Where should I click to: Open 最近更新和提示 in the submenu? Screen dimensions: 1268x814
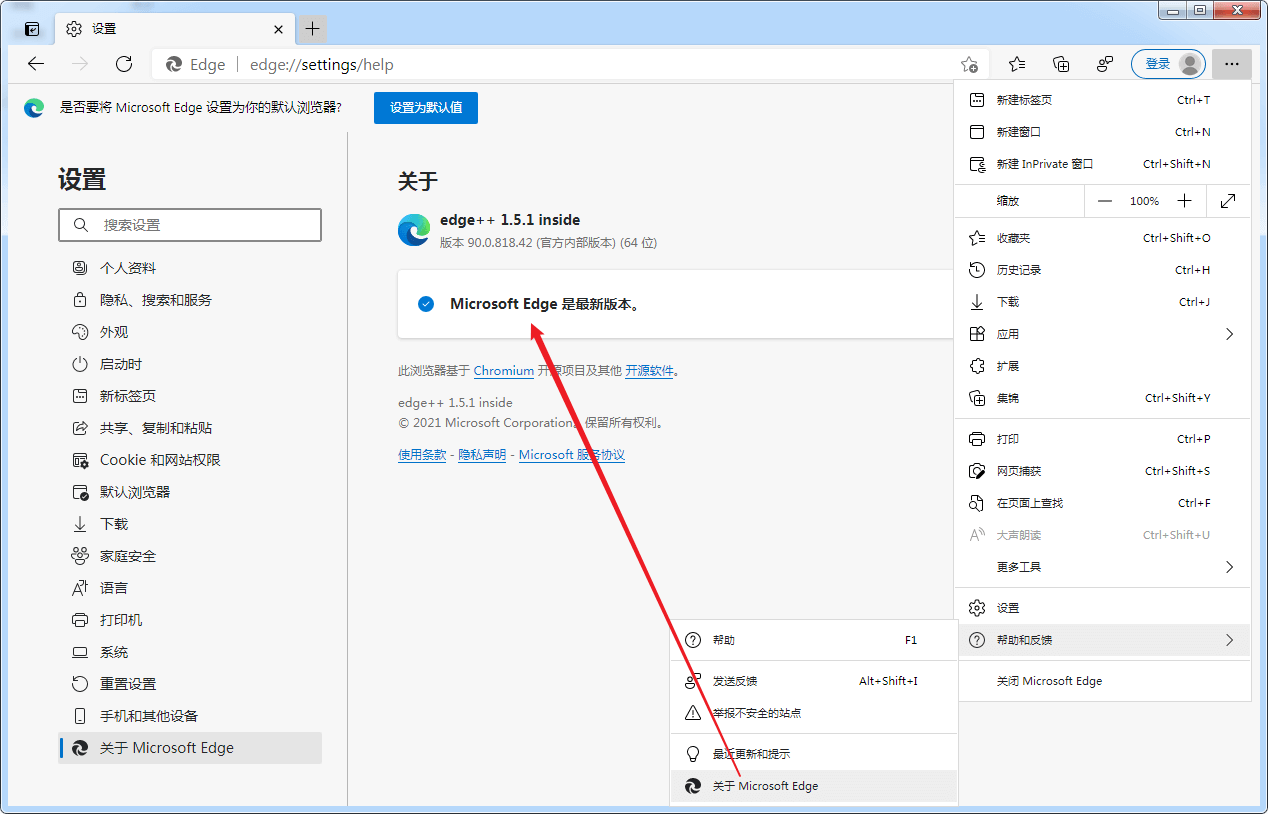(x=814, y=754)
